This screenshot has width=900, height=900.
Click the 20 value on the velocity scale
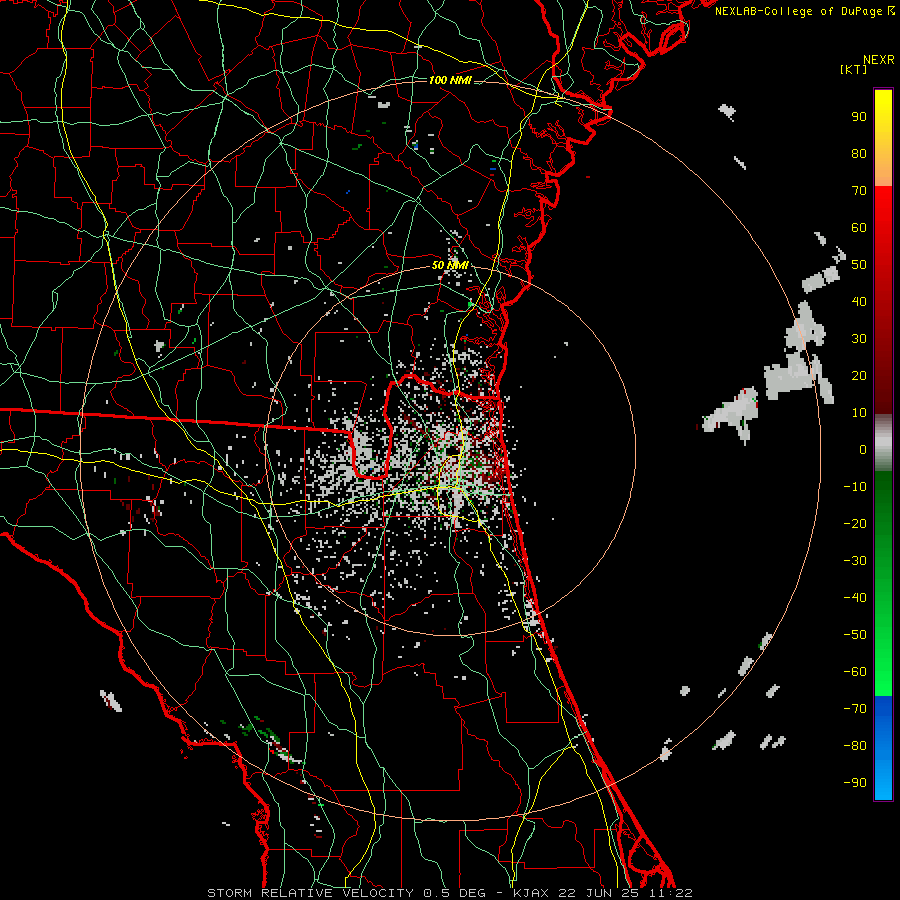(859, 375)
